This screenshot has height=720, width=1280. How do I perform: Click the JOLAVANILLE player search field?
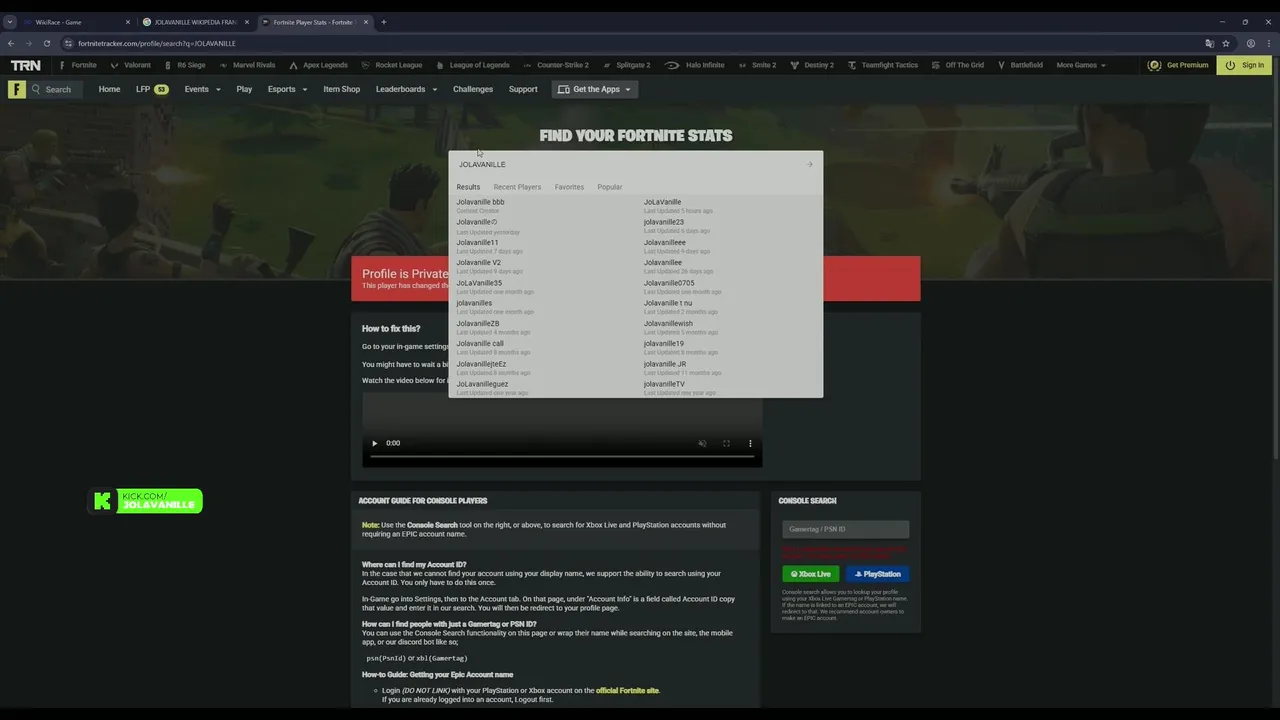point(628,164)
